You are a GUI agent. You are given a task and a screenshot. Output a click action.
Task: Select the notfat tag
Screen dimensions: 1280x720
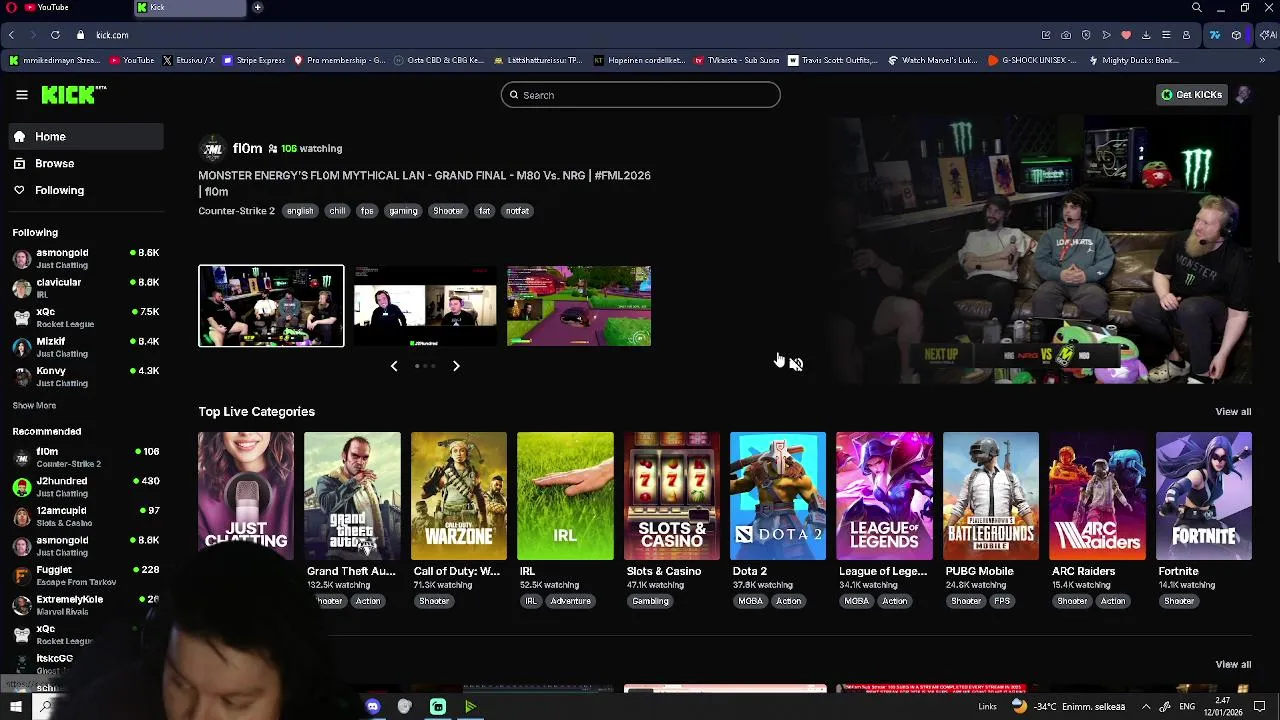tap(517, 211)
